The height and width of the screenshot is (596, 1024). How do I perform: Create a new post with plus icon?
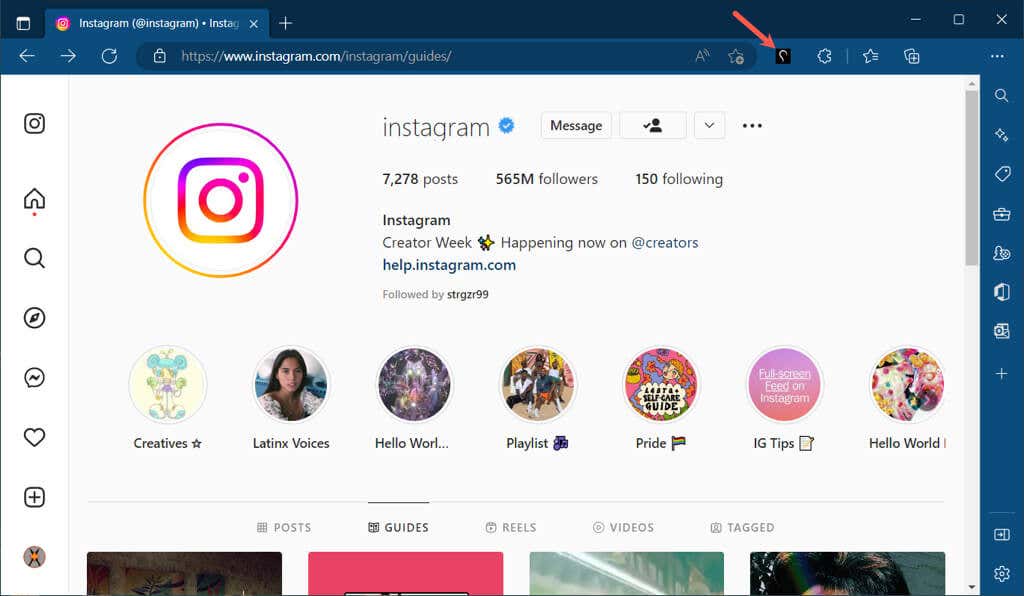35,497
